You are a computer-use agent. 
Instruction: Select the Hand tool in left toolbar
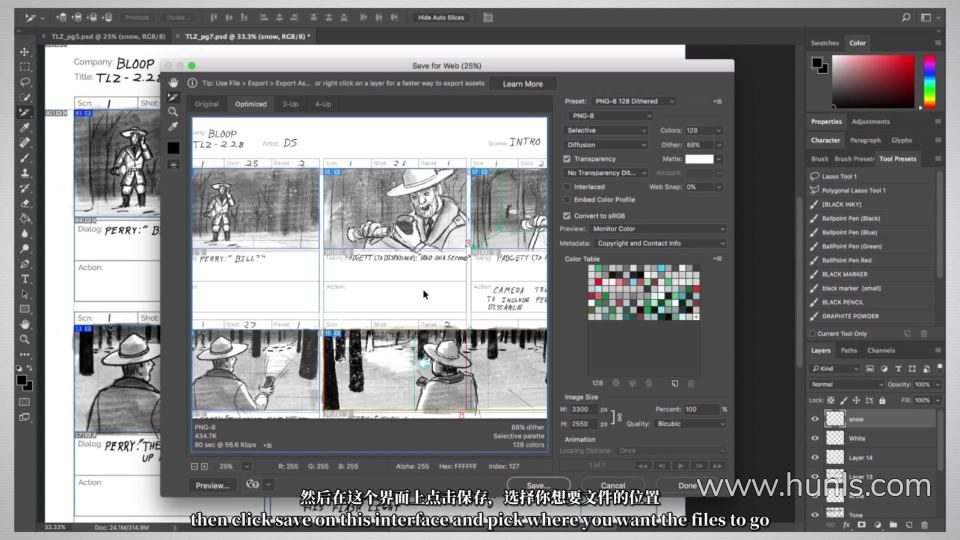click(x=24, y=324)
